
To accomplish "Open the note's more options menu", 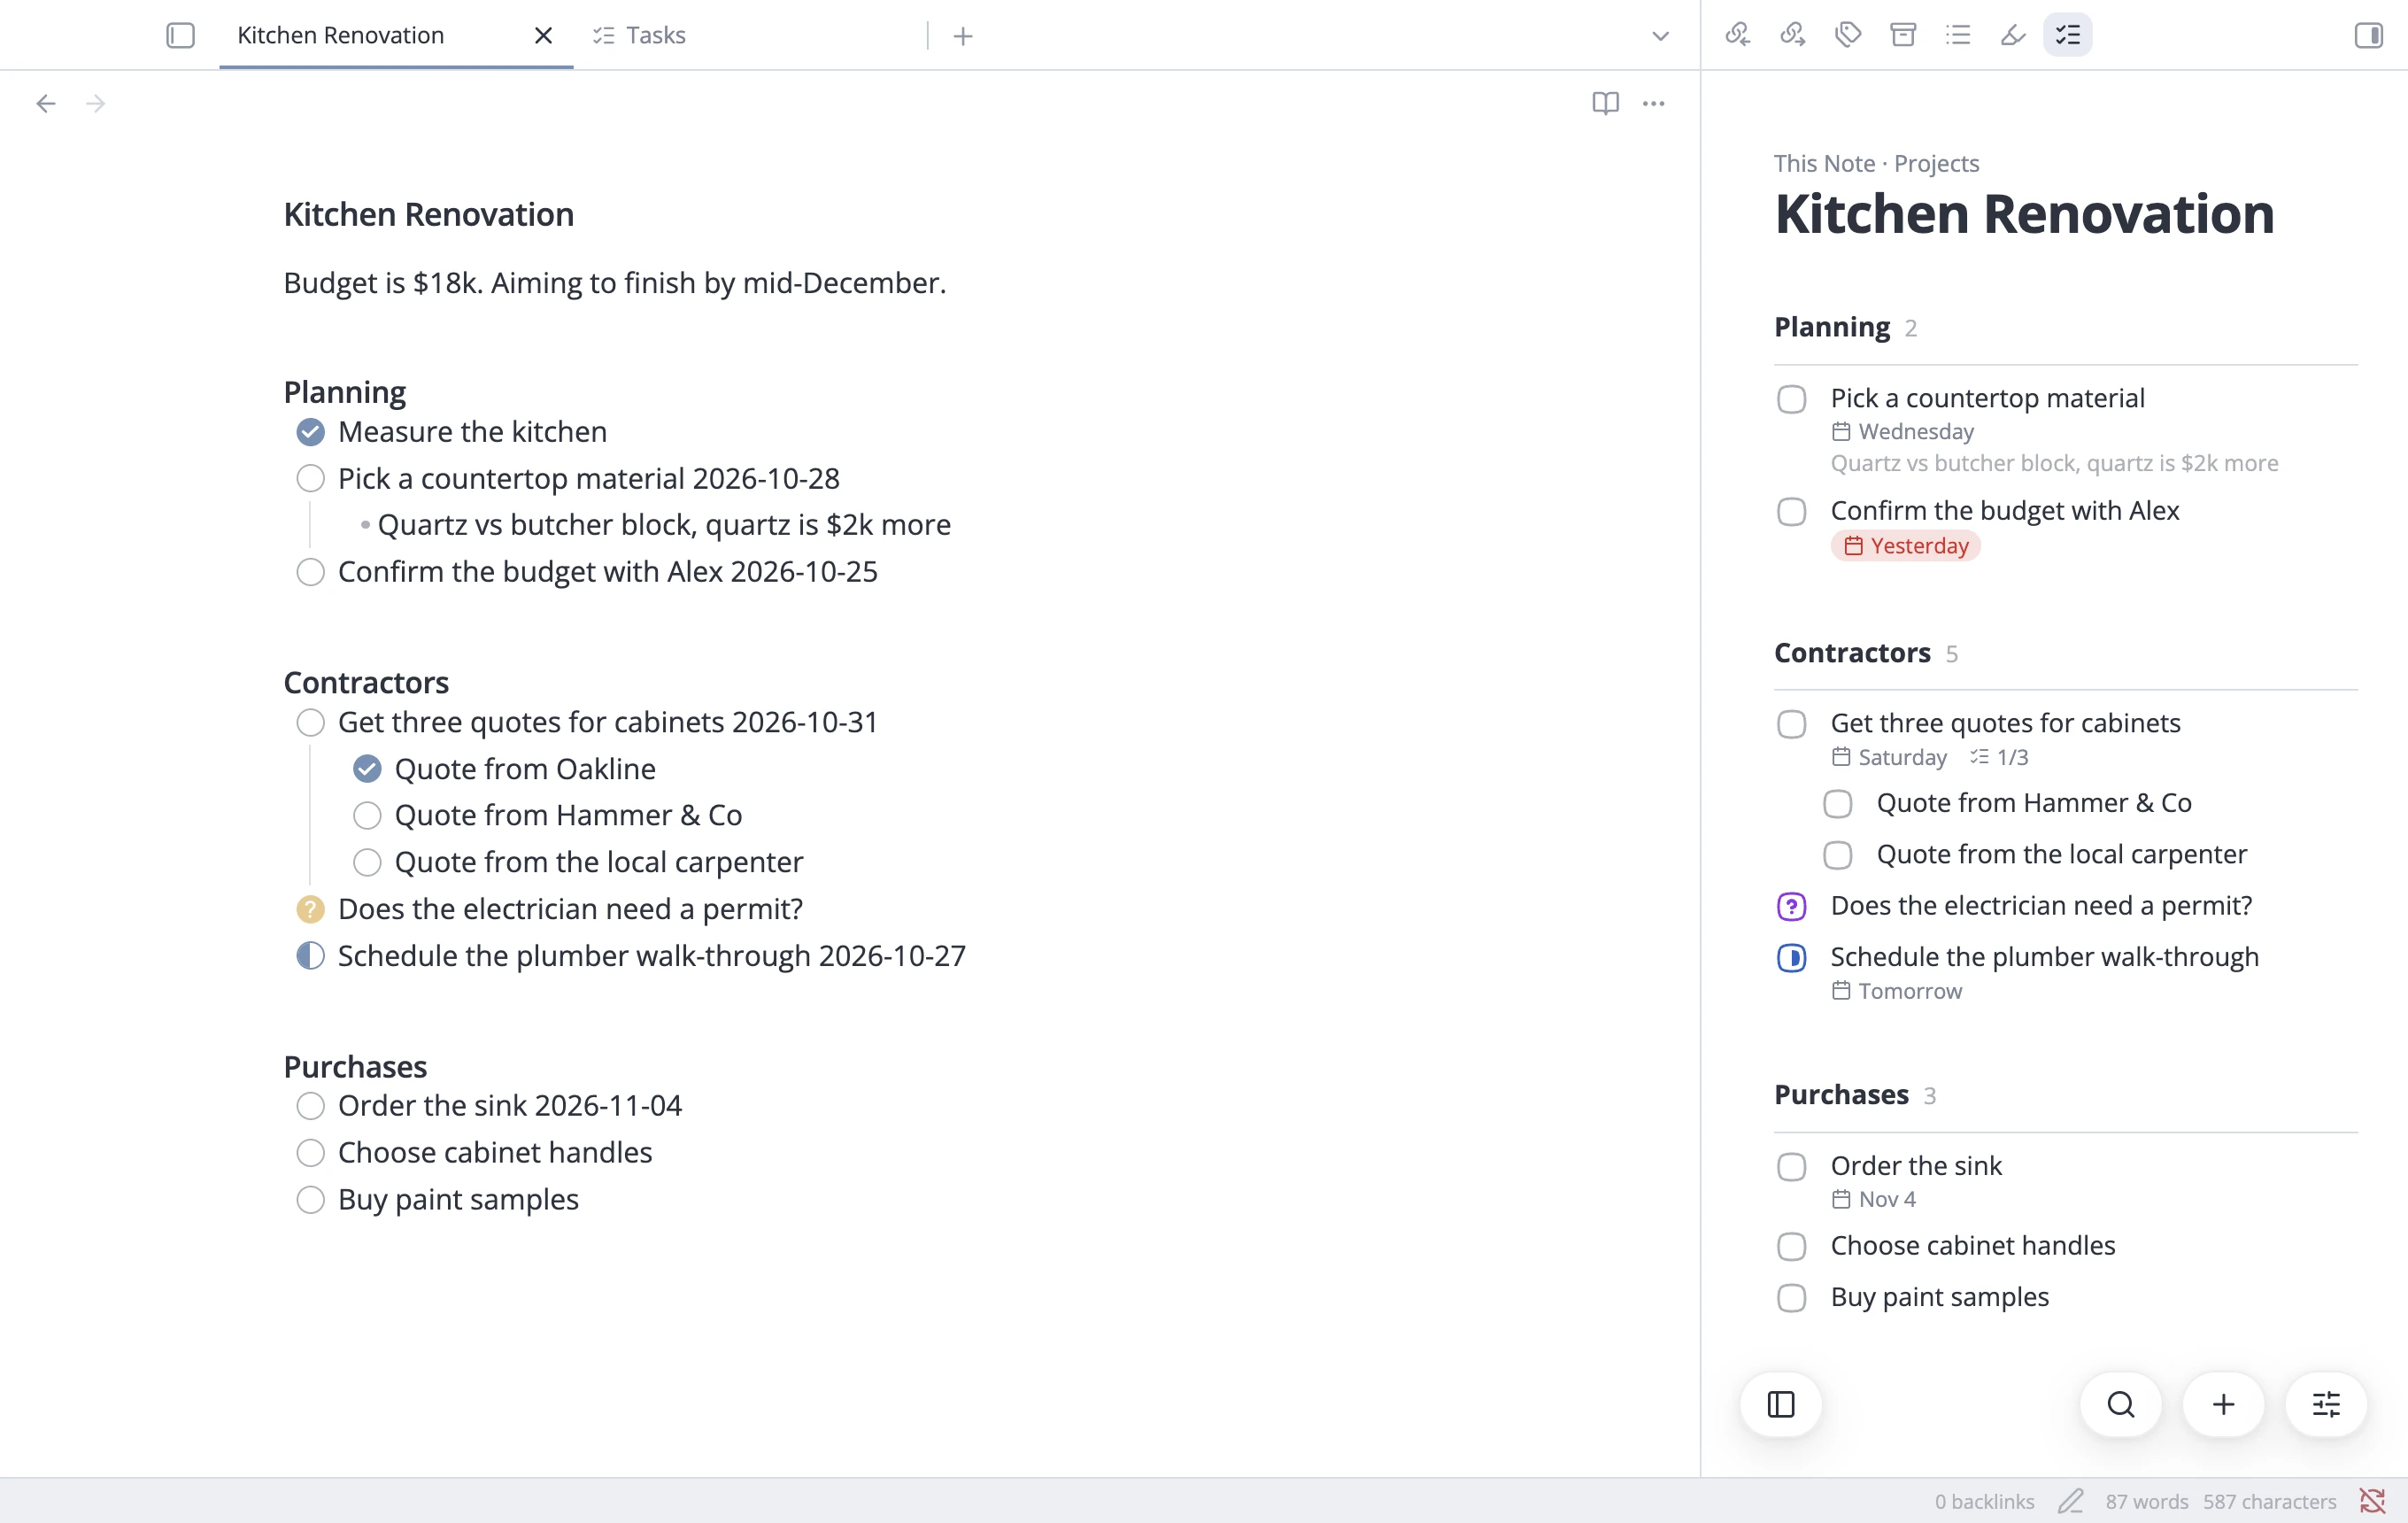I will pos(1654,103).
